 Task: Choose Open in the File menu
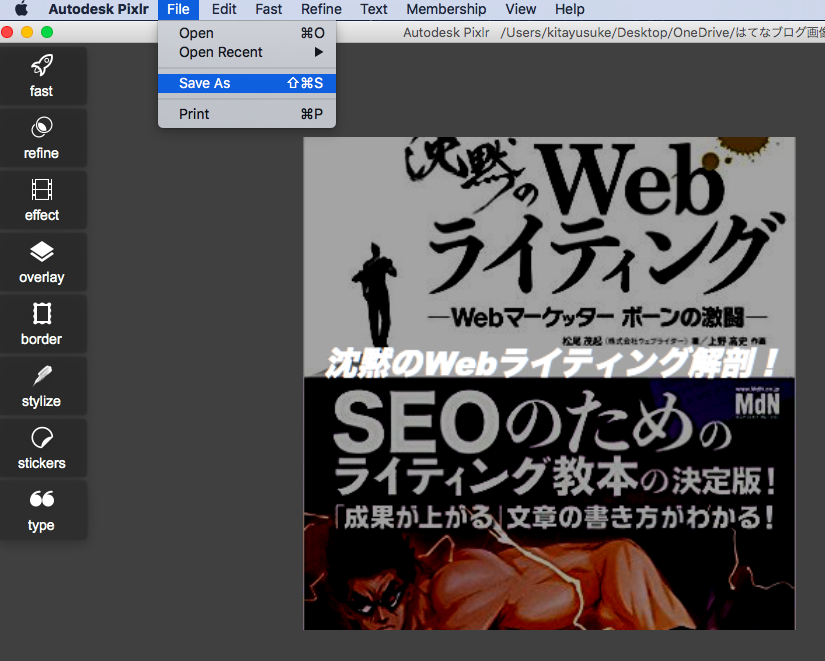247,33
